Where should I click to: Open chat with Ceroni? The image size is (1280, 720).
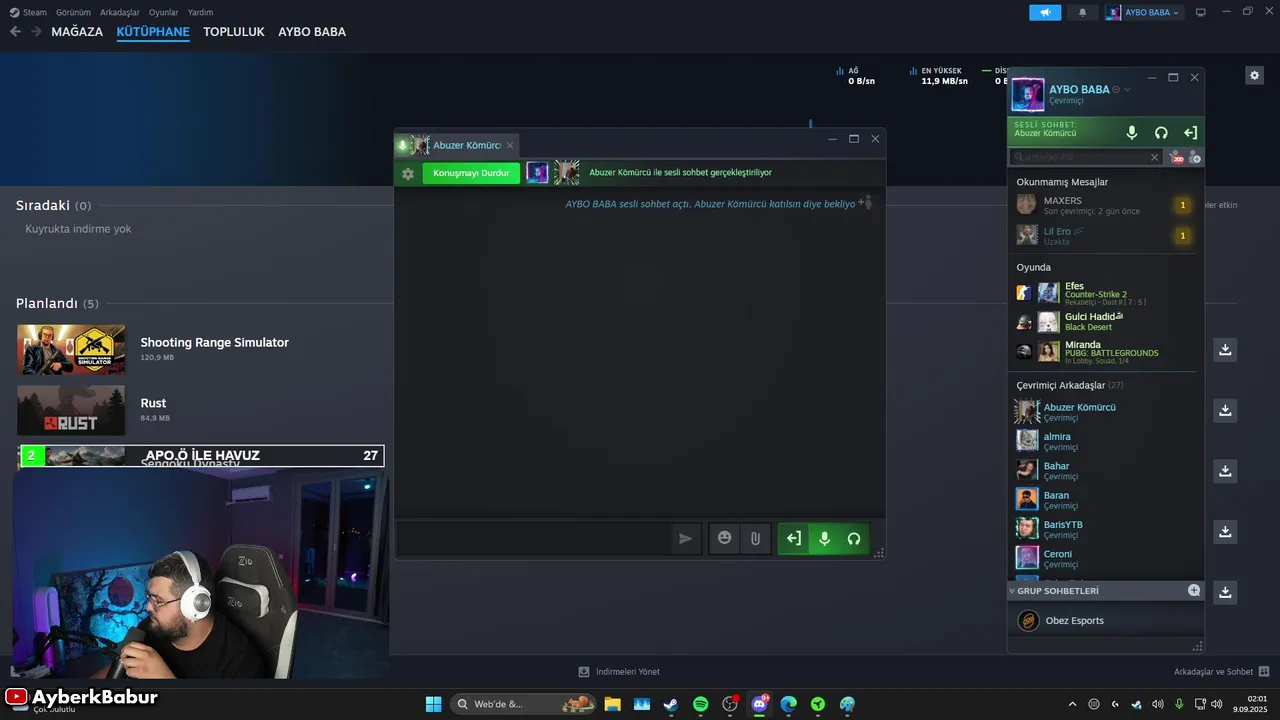(x=1105, y=558)
